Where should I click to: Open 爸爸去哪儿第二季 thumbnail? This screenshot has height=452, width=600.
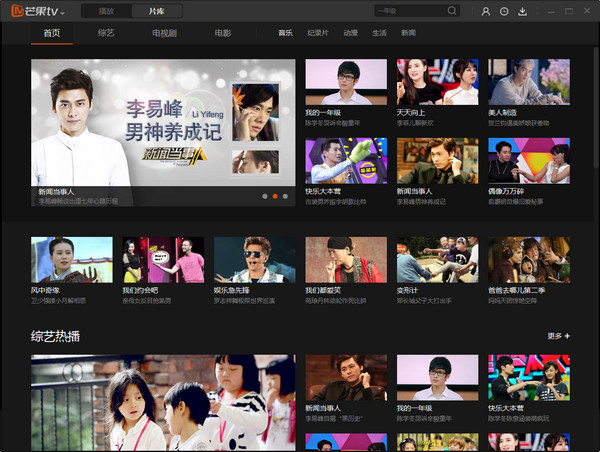tap(528, 260)
